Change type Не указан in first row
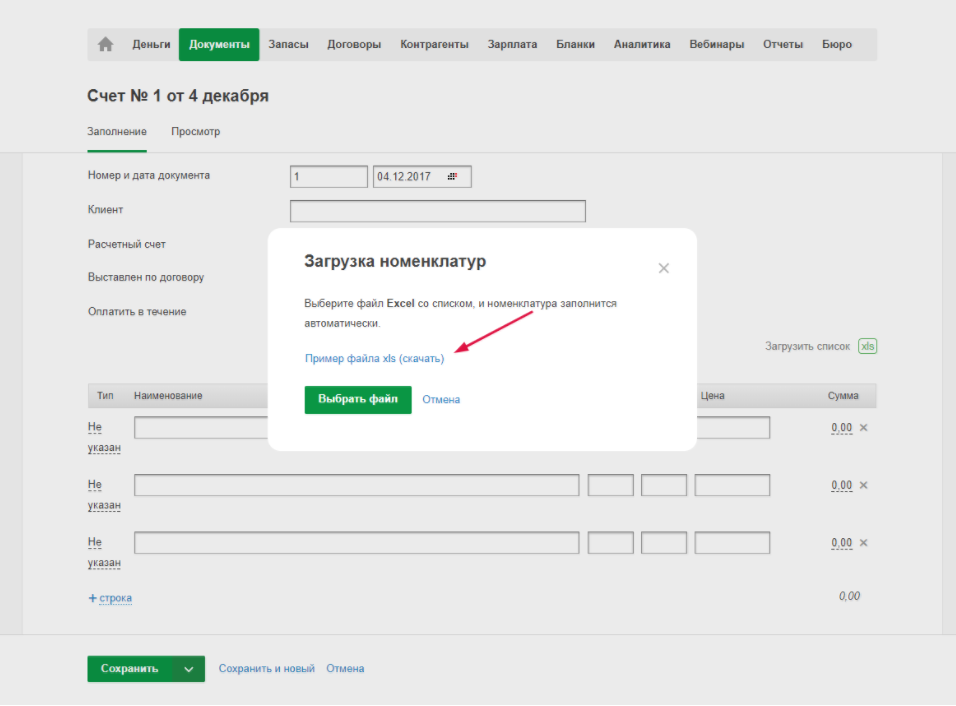Image resolution: width=956 pixels, height=706 pixels. (x=104, y=437)
